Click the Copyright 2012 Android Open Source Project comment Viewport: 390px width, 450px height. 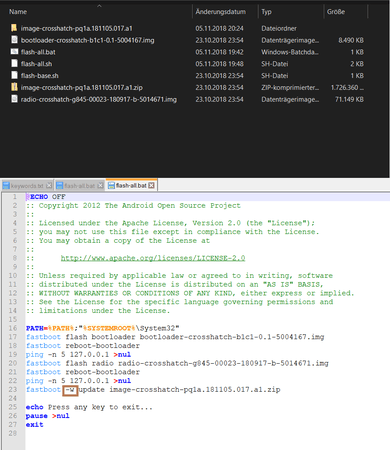coord(133,205)
